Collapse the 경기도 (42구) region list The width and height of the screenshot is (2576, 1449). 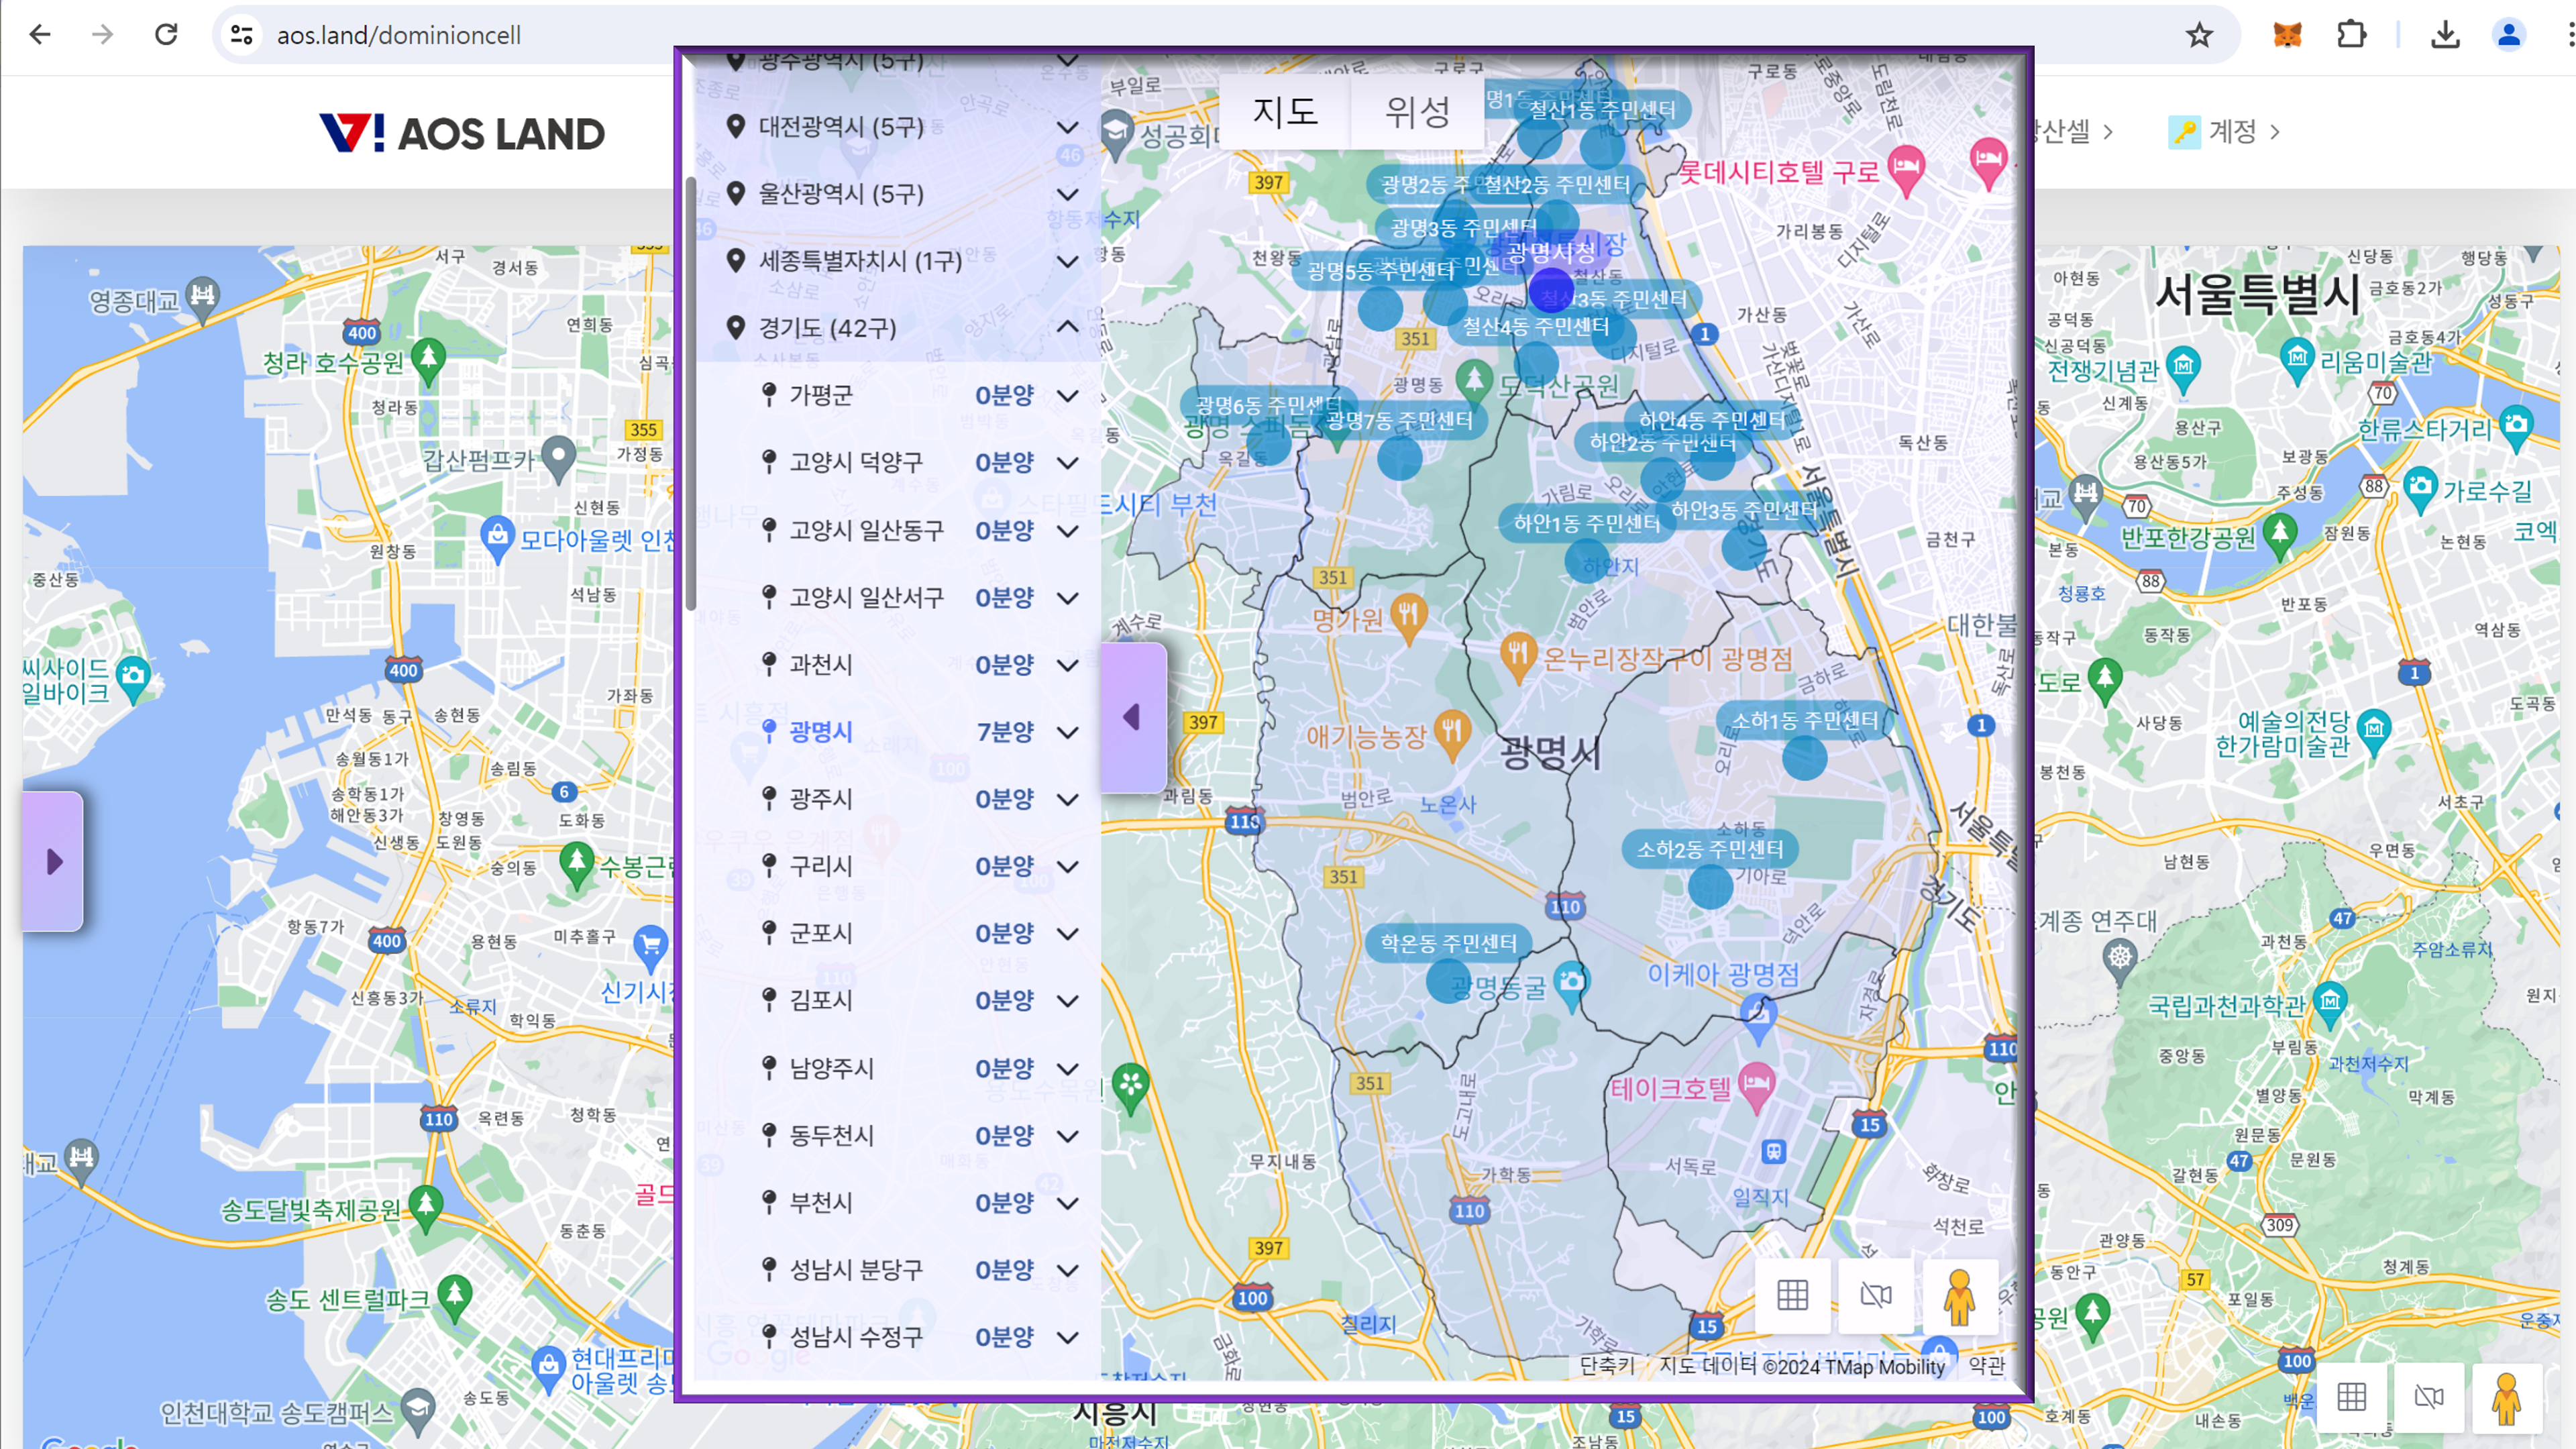pos(1067,327)
